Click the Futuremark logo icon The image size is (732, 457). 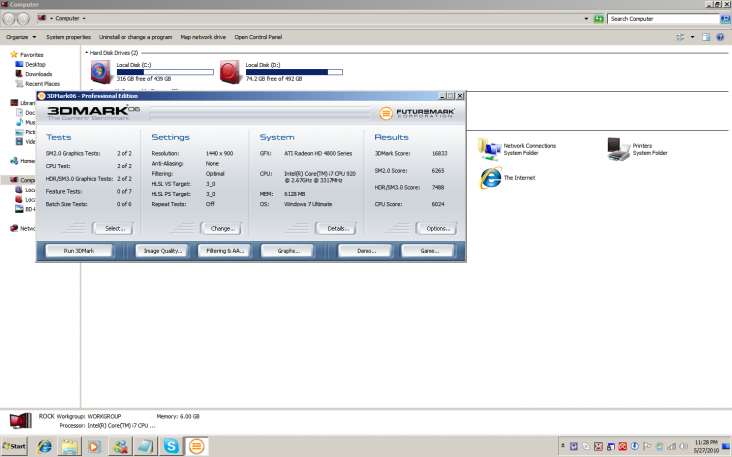(386, 113)
